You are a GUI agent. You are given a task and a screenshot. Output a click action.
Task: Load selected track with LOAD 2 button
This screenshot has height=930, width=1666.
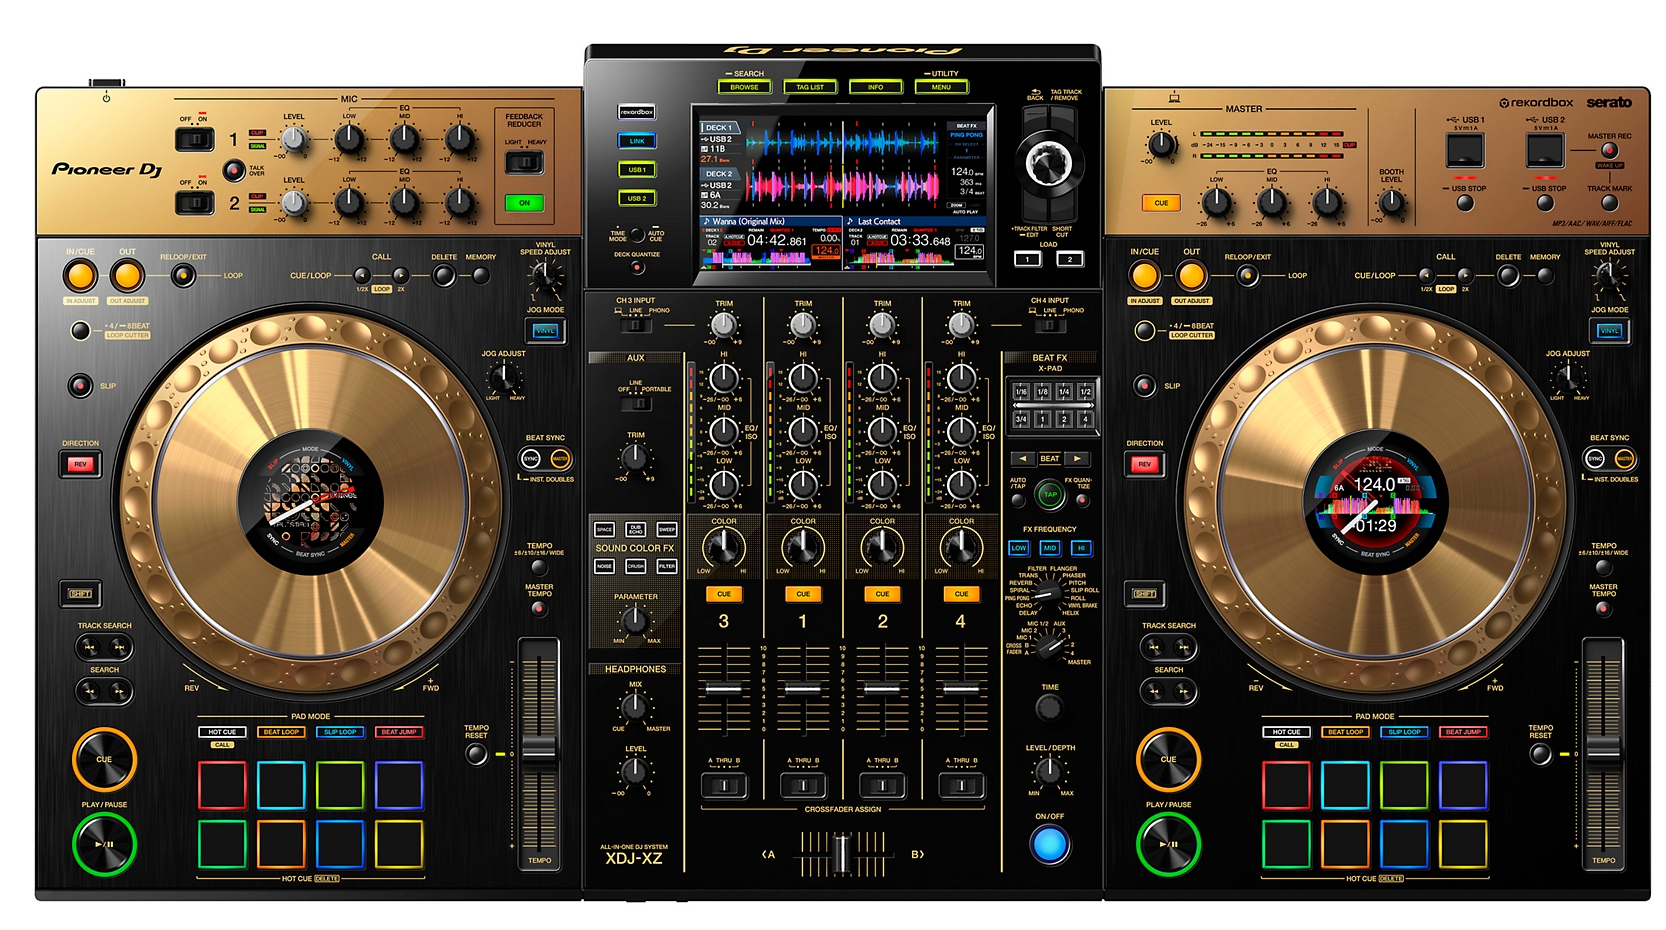coord(1069,259)
